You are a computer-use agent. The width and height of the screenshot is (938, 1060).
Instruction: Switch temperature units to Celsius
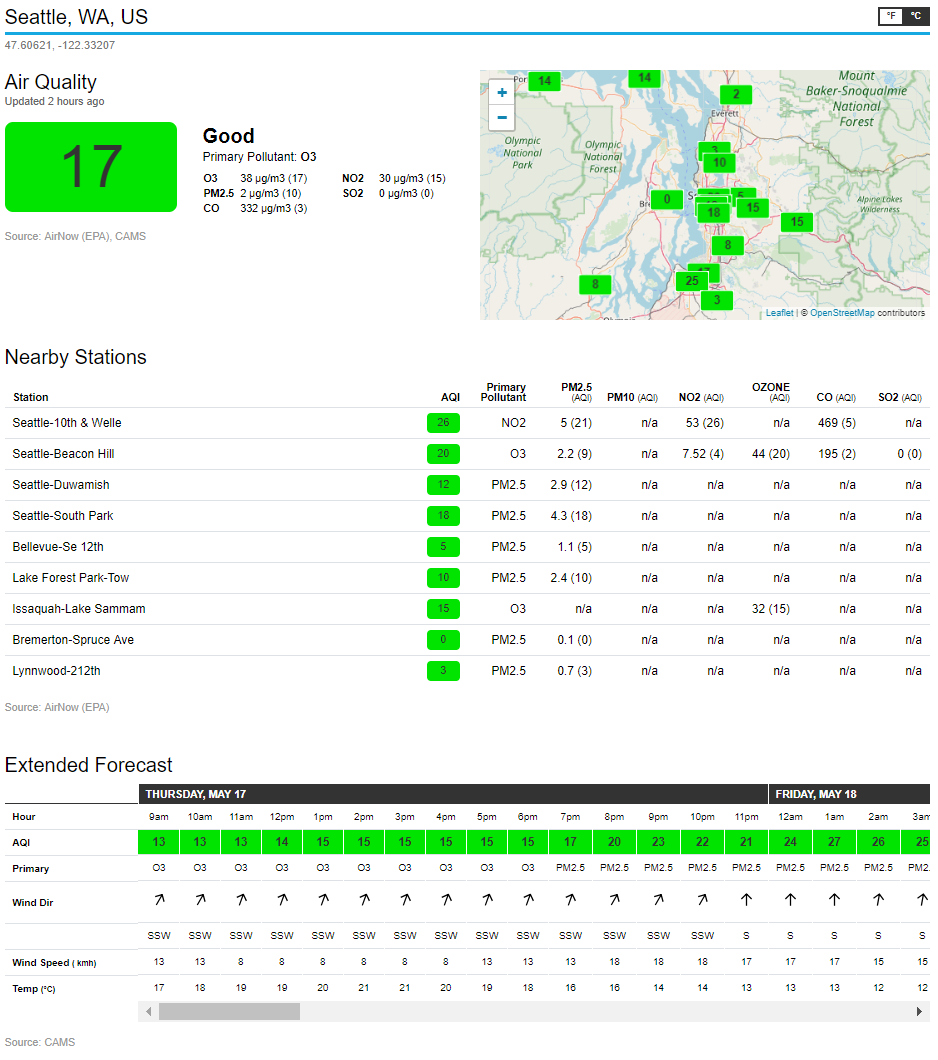(918, 16)
